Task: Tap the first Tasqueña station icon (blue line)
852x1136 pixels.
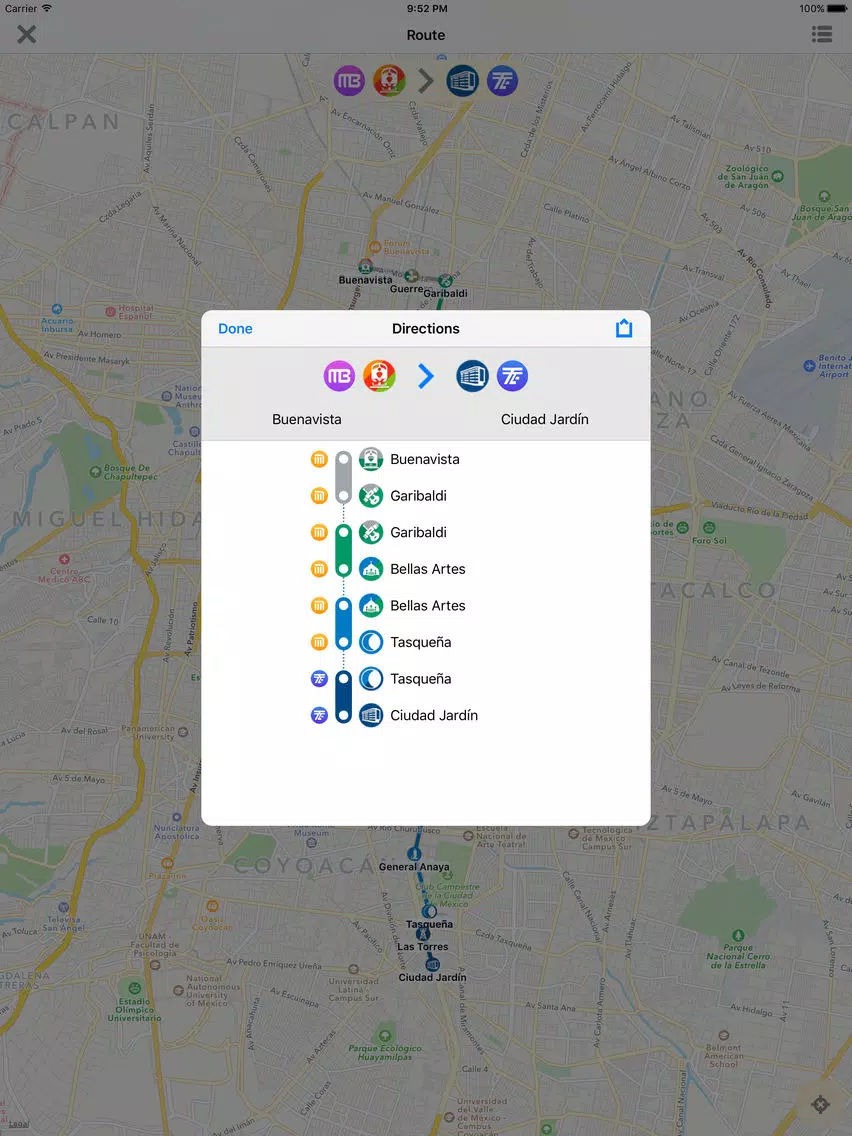Action: [371, 642]
